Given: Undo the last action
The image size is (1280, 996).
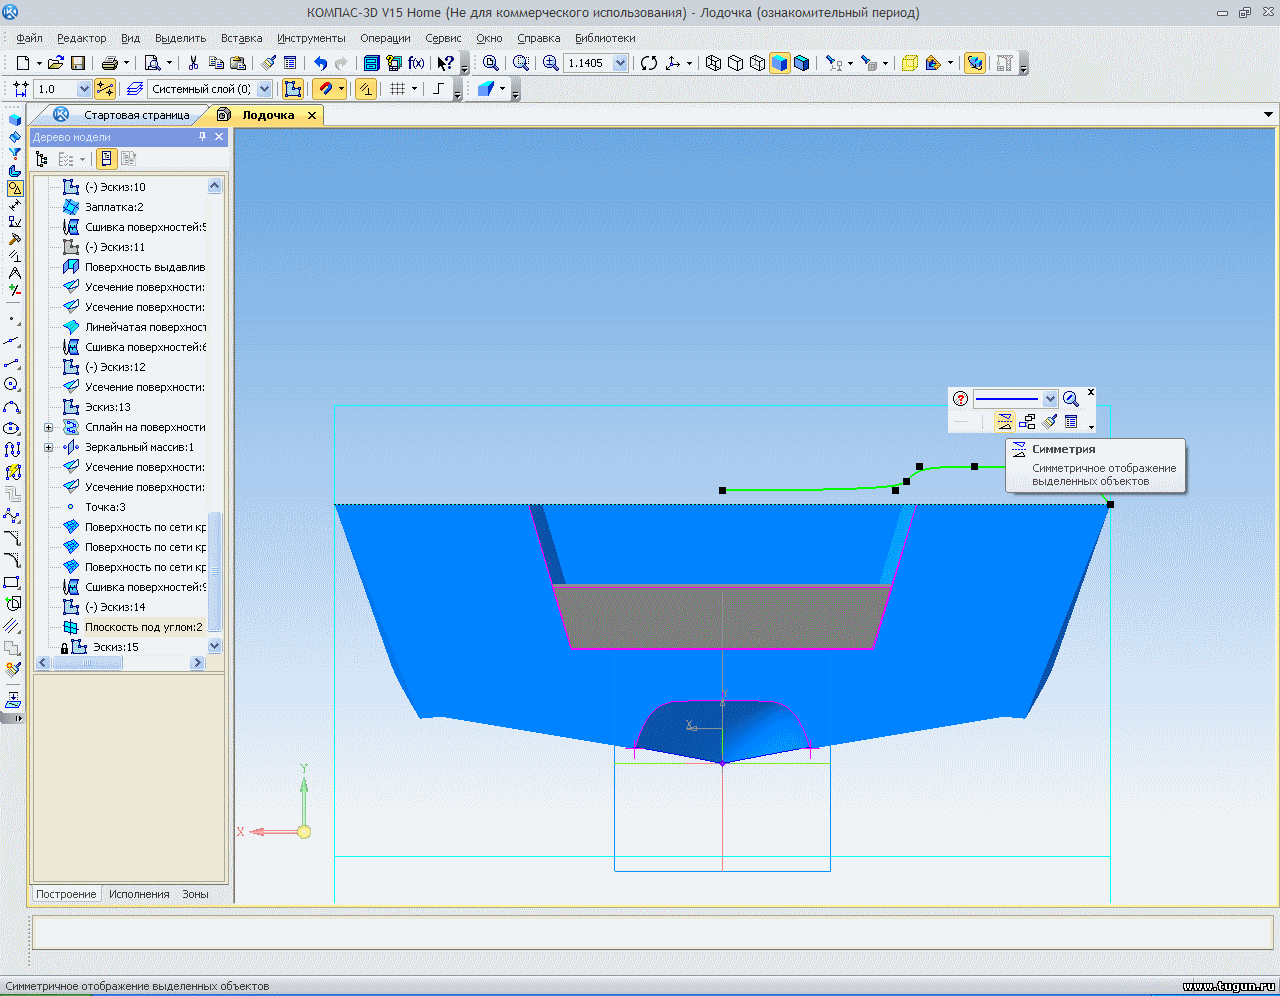Looking at the screenshot, I should point(320,63).
